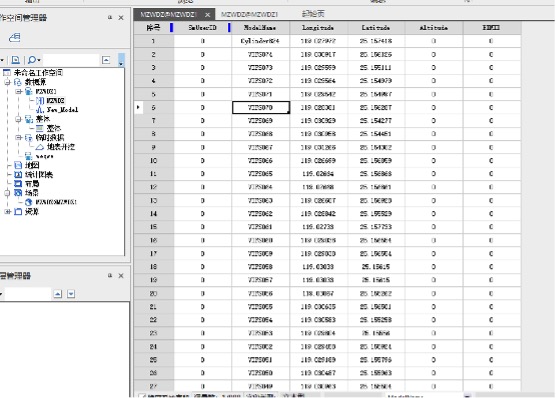Screen dimensions: 556x398
Task: Click the highlighted ModelName cell in row 6
Action: click(x=261, y=107)
